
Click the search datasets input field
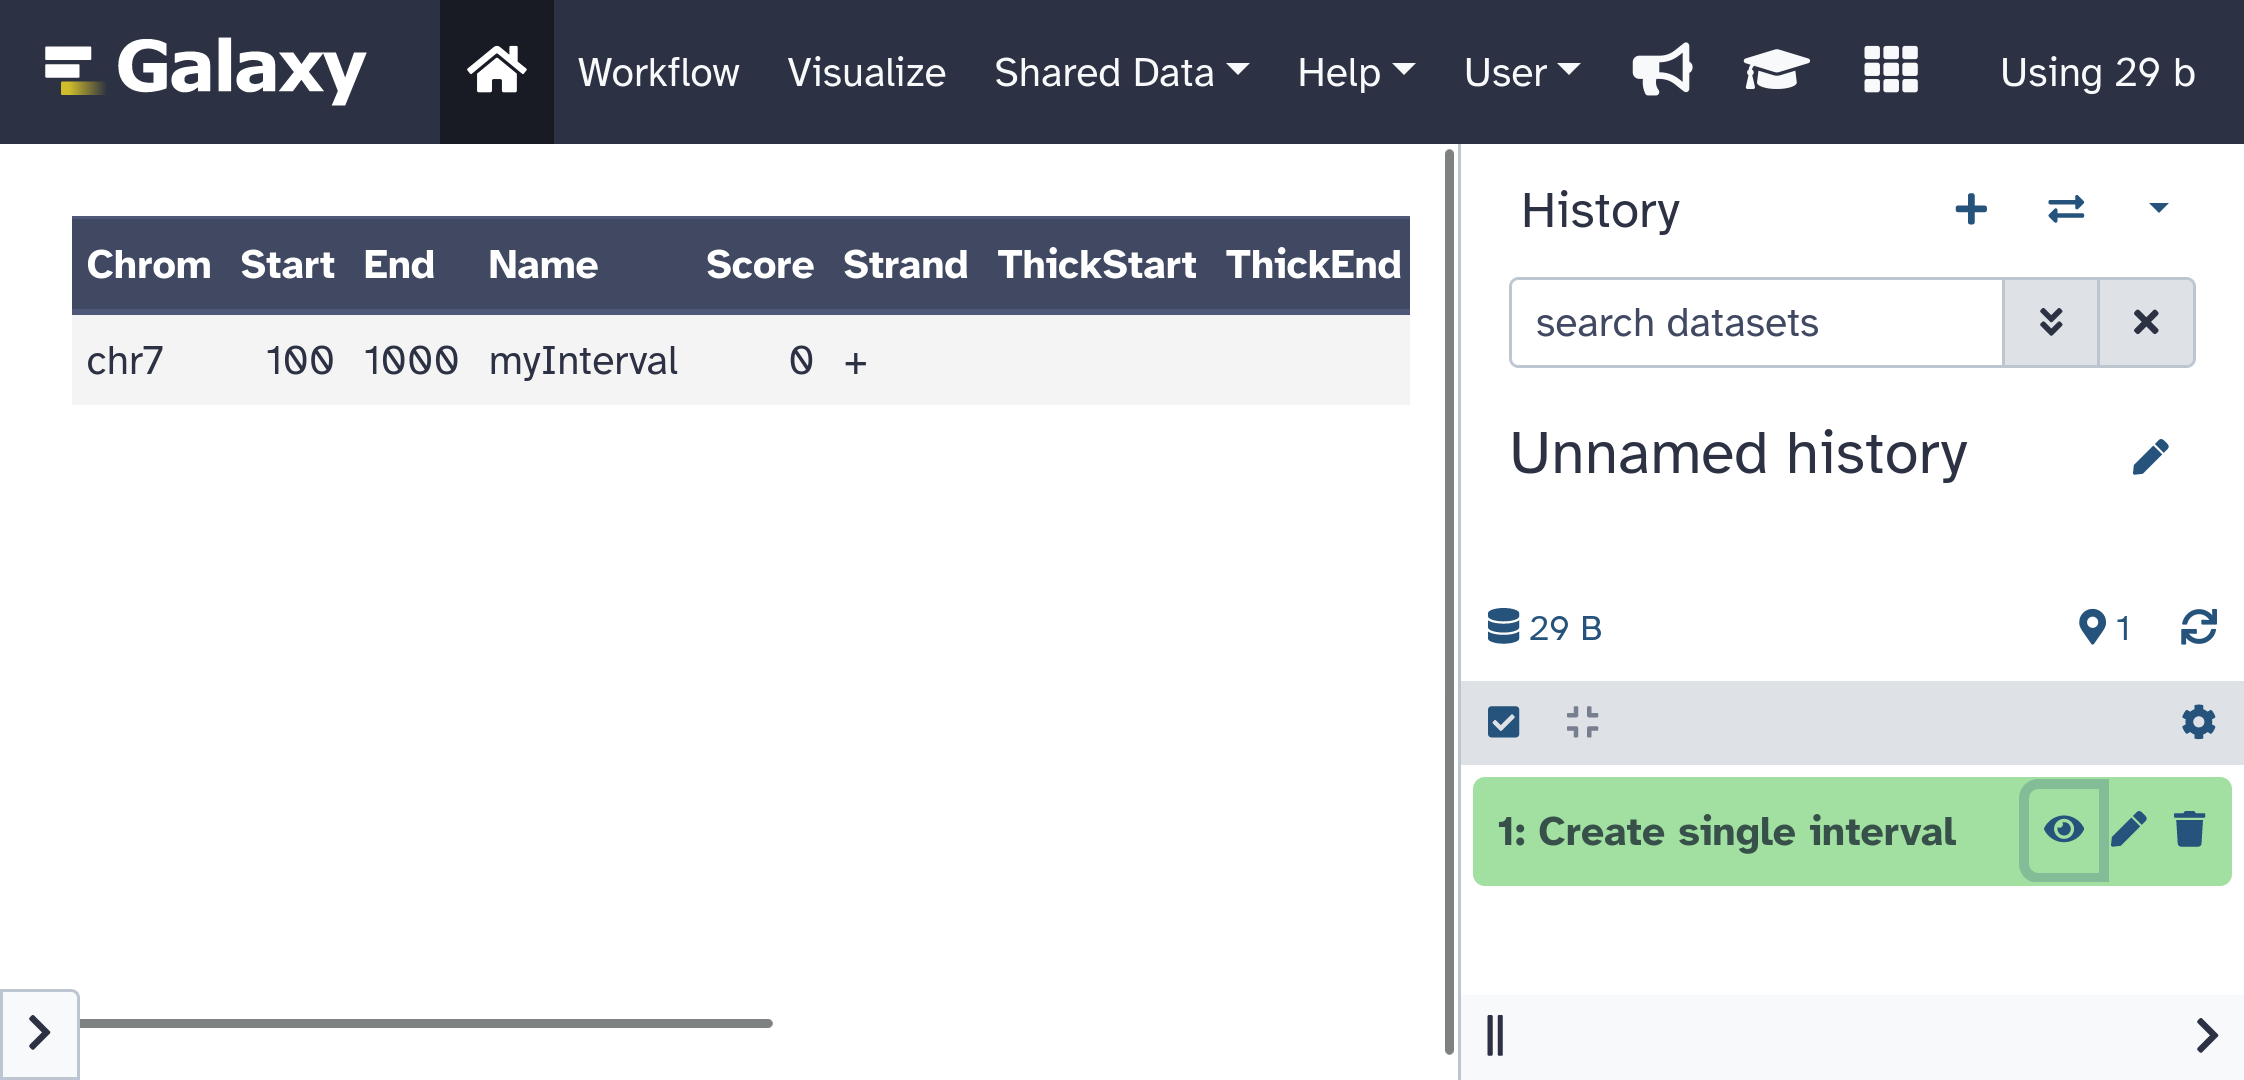pos(1756,322)
